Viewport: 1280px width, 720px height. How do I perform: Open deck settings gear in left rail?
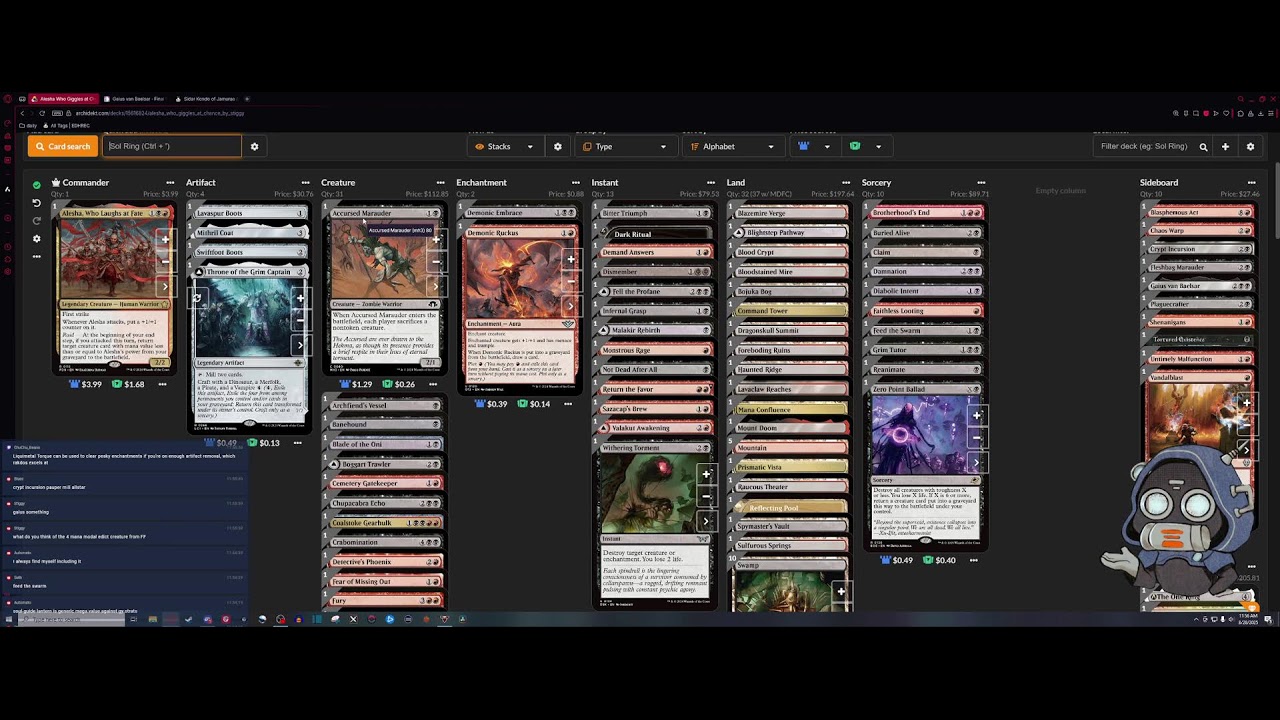pyautogui.click(x=37, y=238)
